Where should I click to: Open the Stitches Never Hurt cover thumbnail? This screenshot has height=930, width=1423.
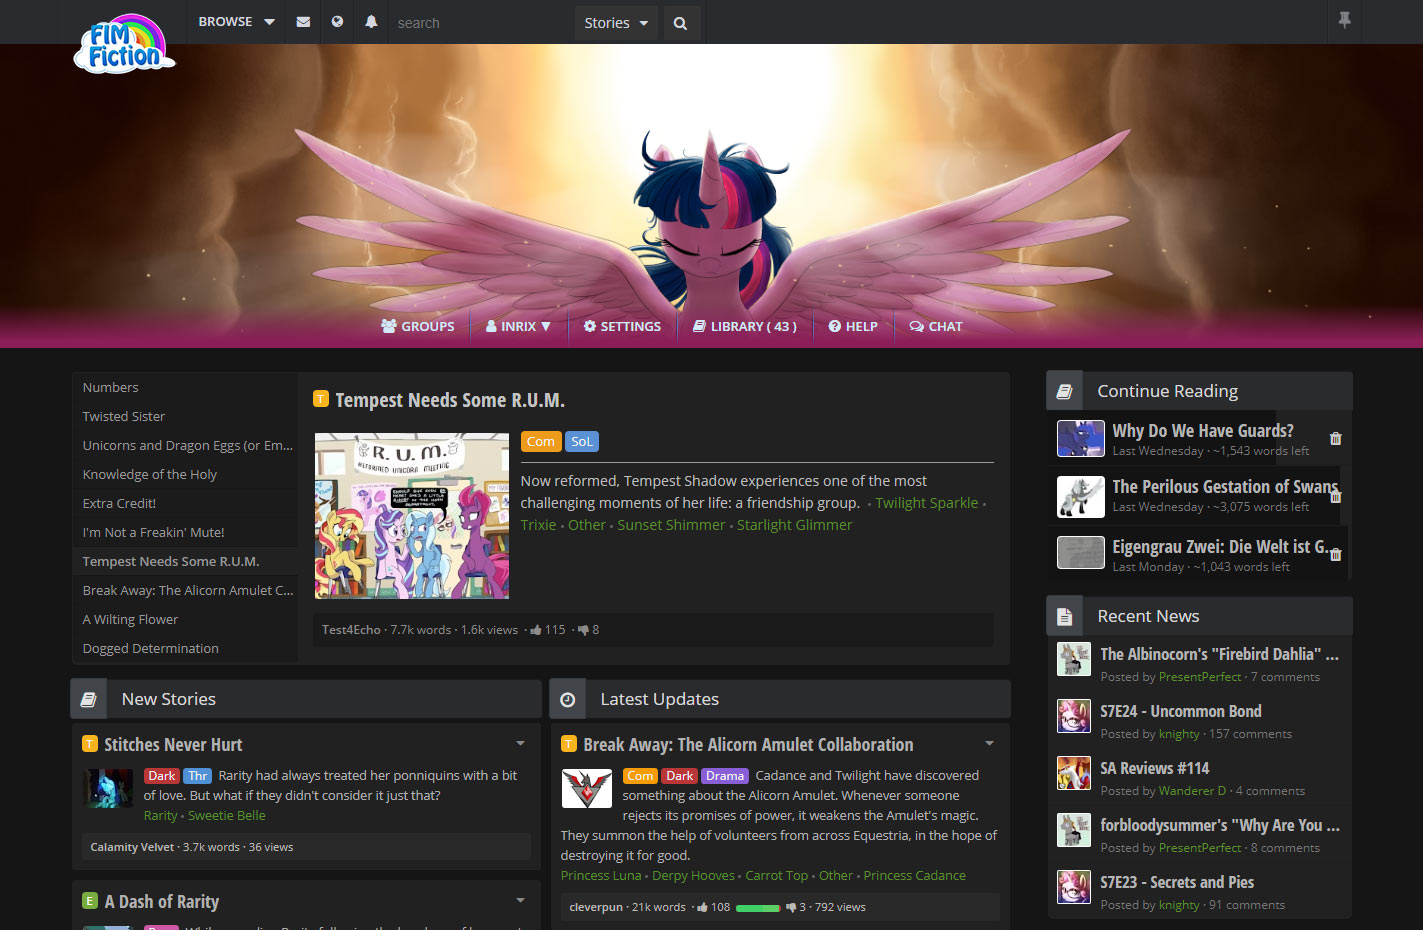pyautogui.click(x=108, y=788)
